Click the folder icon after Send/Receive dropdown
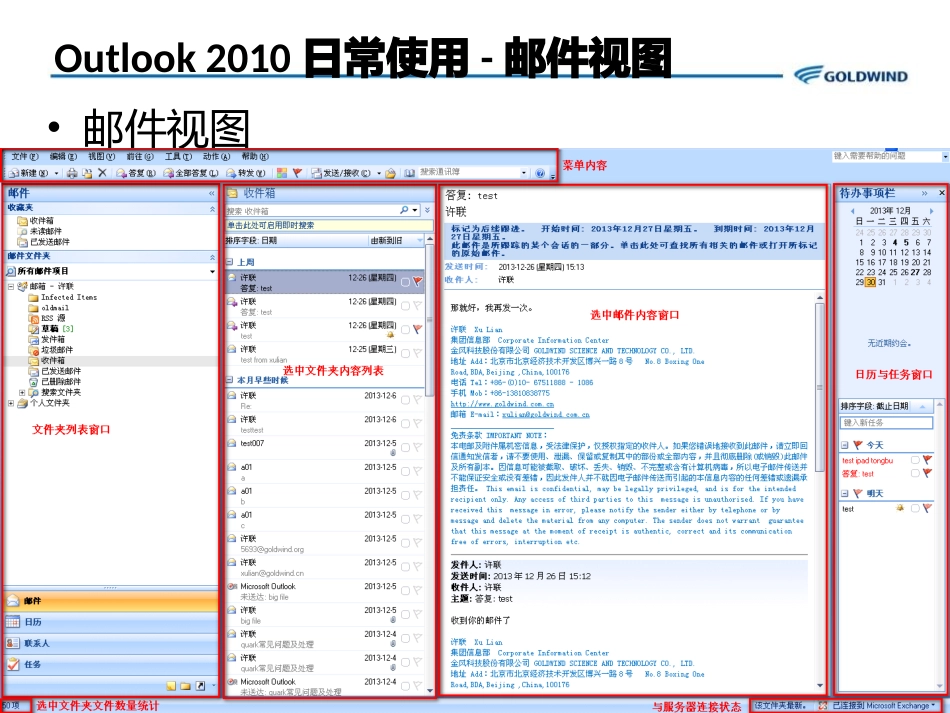 pyautogui.click(x=391, y=173)
